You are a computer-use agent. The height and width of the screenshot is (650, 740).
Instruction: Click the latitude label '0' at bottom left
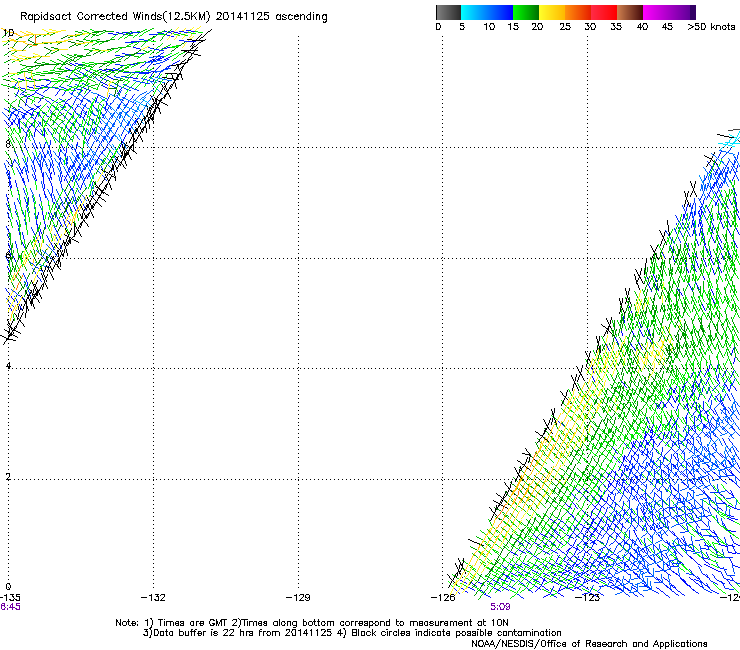[8, 587]
